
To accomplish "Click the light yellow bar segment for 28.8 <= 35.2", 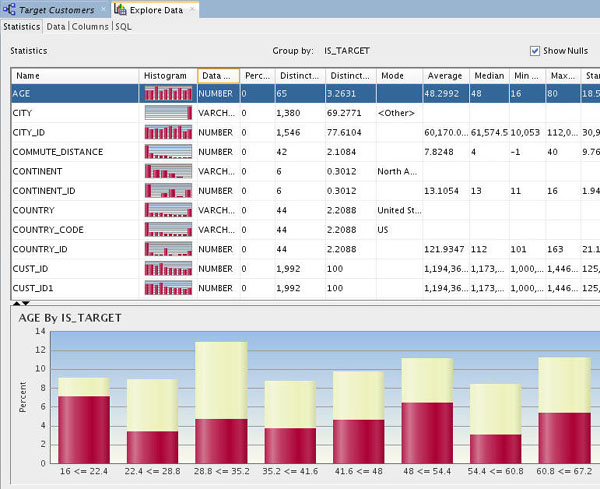I will pos(220,380).
